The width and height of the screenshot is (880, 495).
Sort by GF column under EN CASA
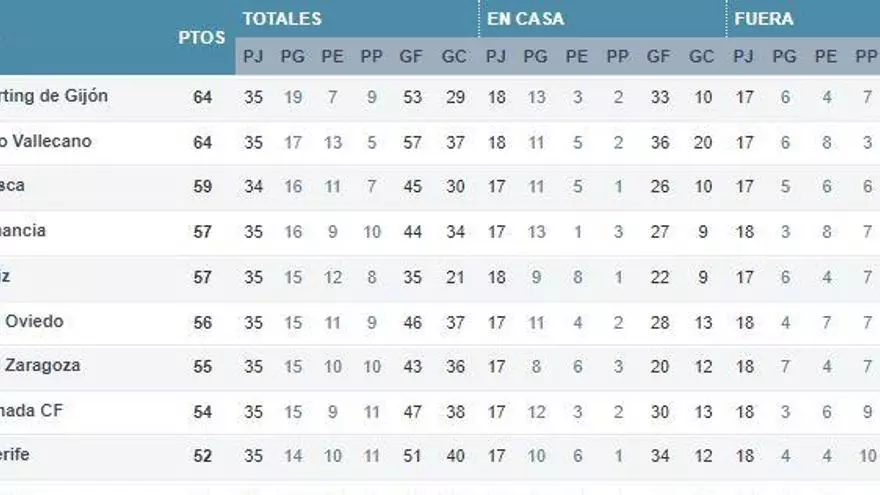pos(659,57)
